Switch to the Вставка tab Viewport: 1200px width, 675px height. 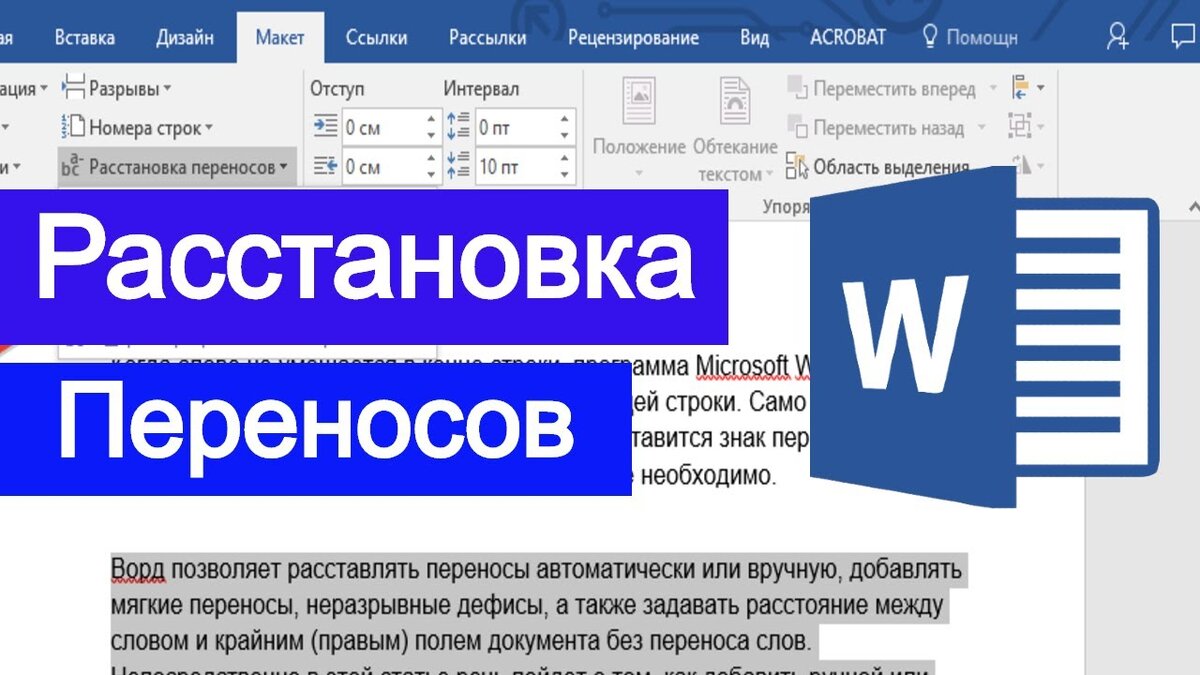point(84,38)
